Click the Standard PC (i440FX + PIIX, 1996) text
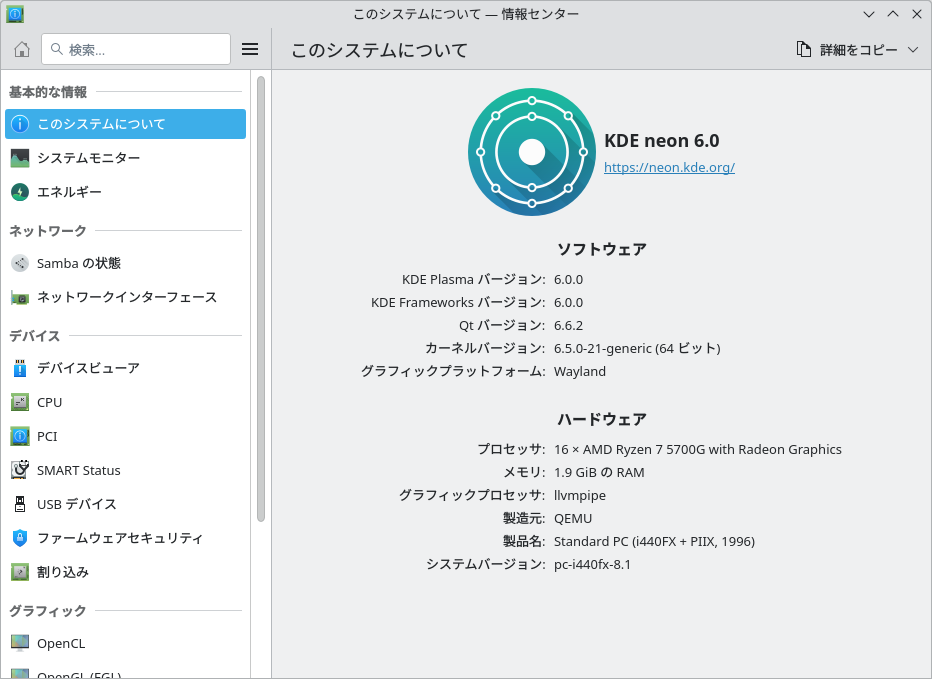 coord(654,542)
